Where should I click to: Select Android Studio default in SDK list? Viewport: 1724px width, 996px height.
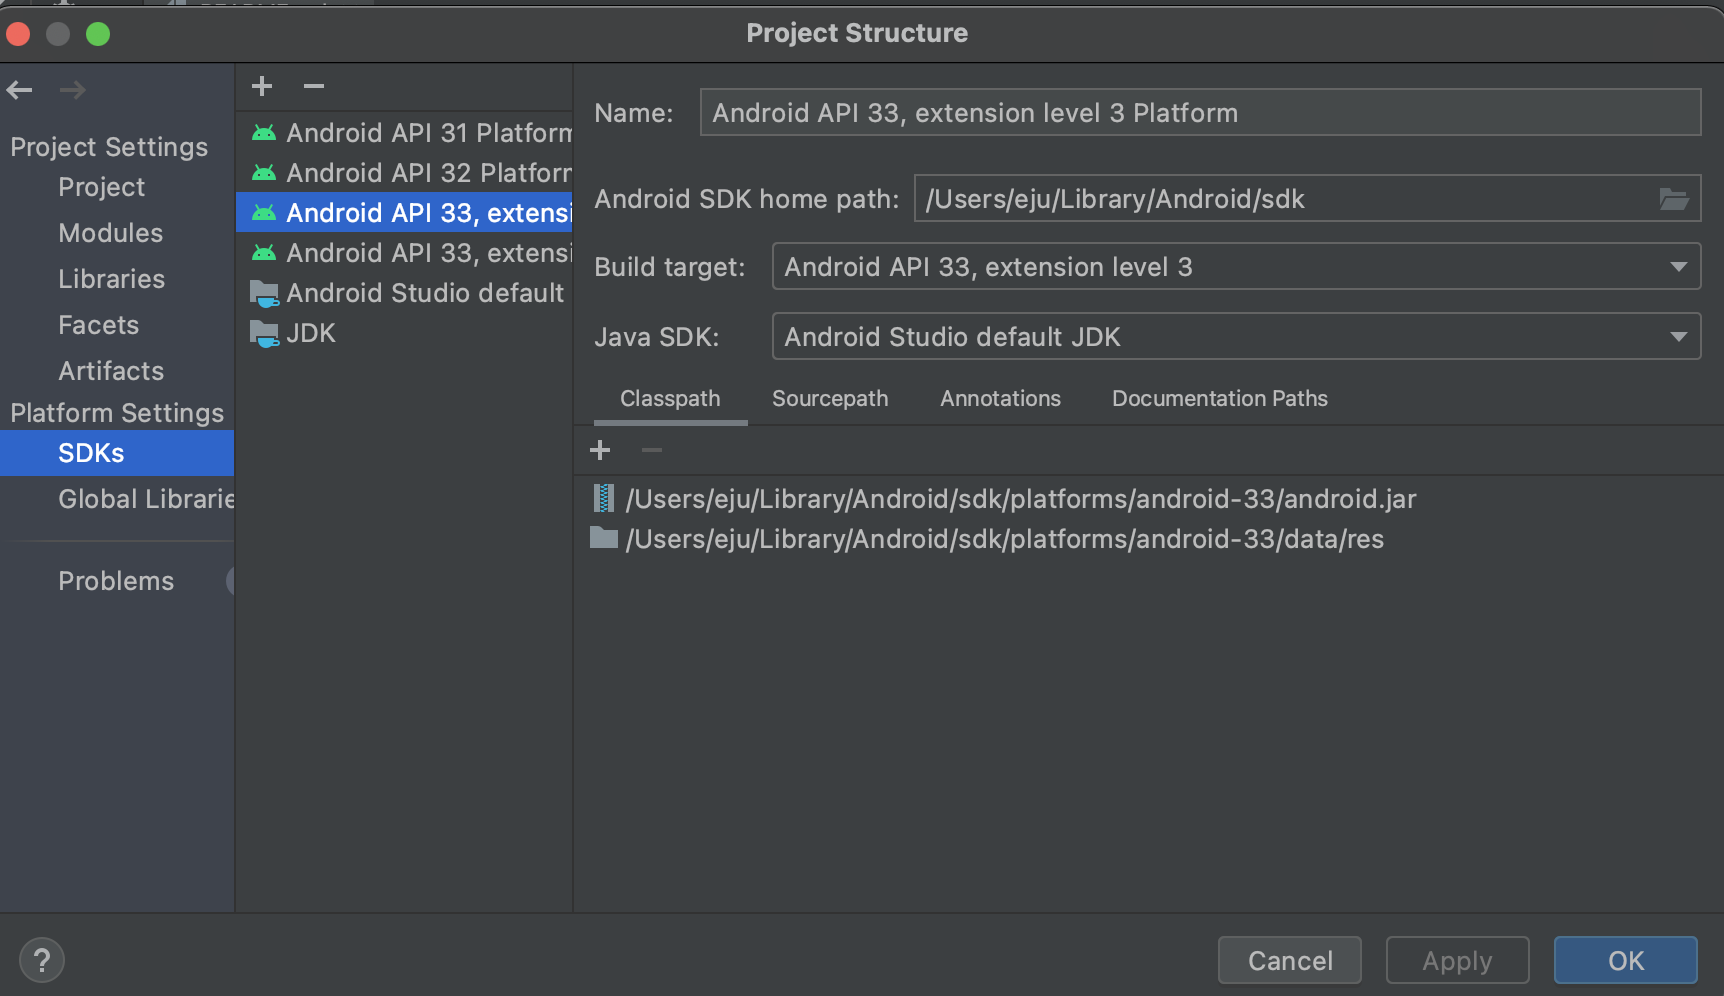[404, 293]
